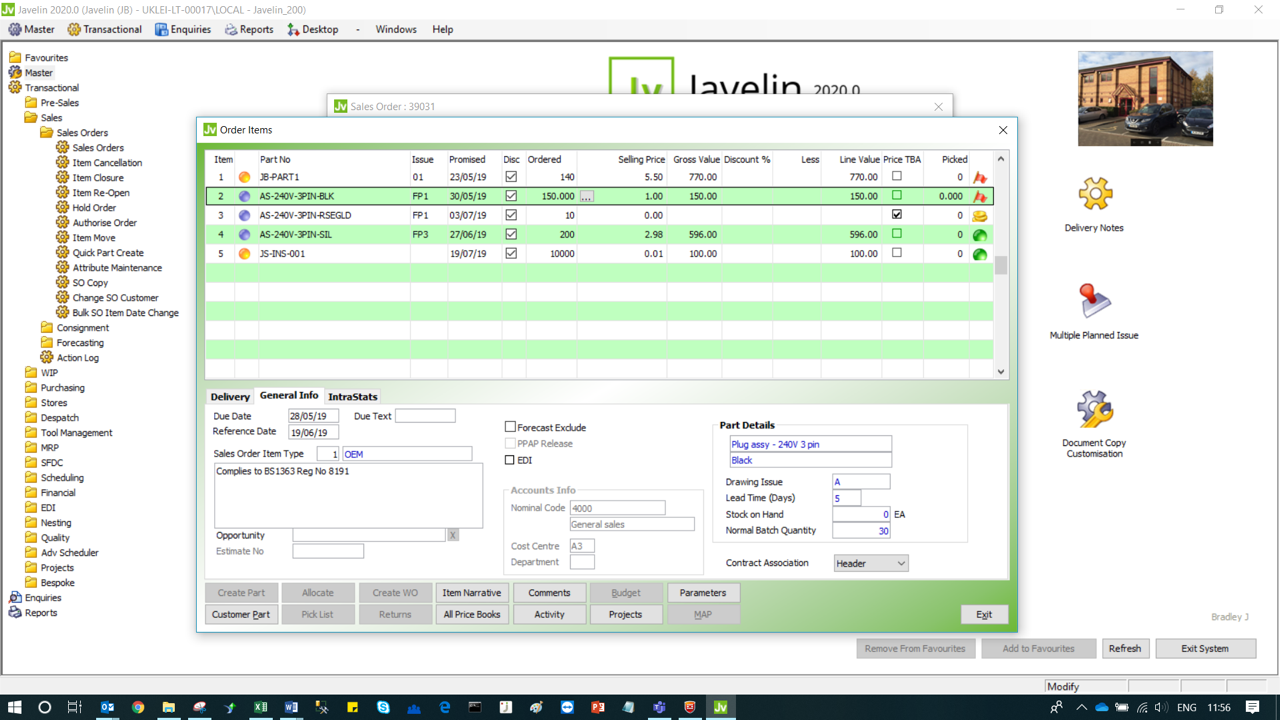
Task: Switch to the IntraStats tab
Action: [352, 397]
